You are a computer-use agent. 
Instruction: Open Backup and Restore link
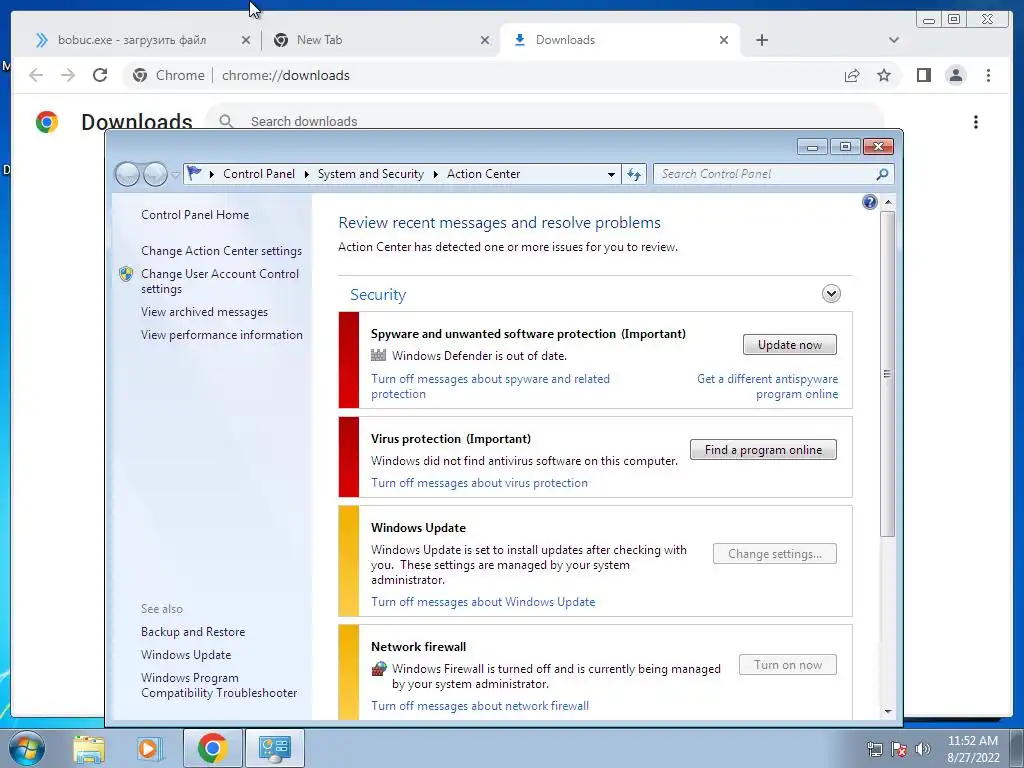193,632
